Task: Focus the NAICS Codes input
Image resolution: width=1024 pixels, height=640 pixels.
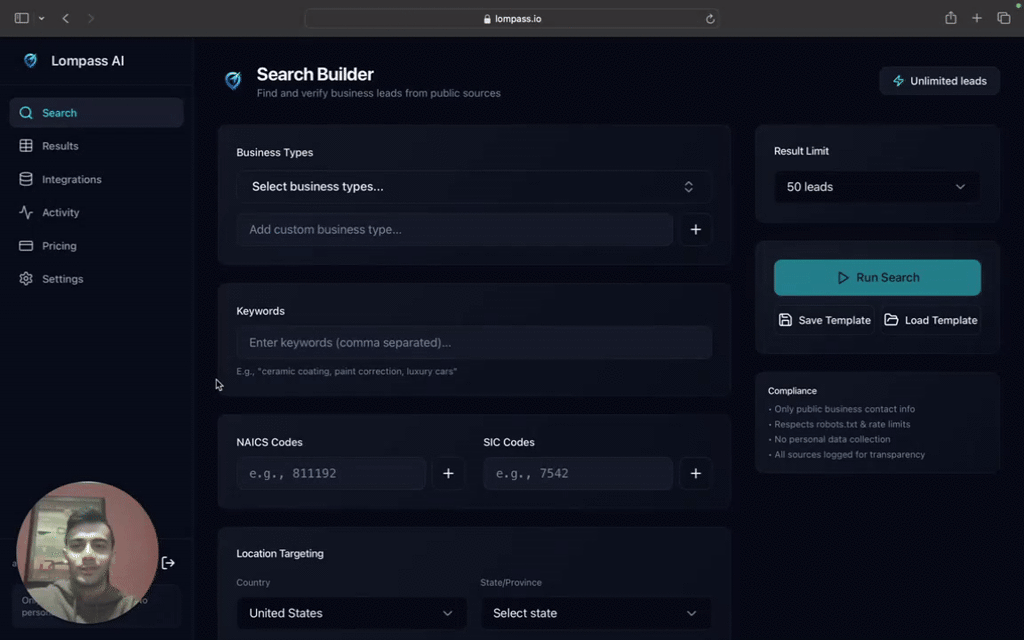Action: pos(331,473)
